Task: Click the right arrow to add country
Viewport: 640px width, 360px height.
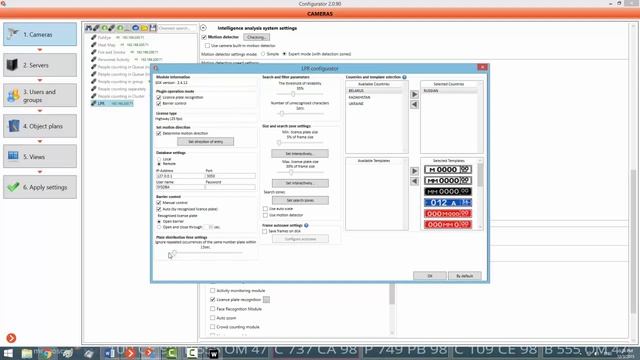Action: click(414, 94)
